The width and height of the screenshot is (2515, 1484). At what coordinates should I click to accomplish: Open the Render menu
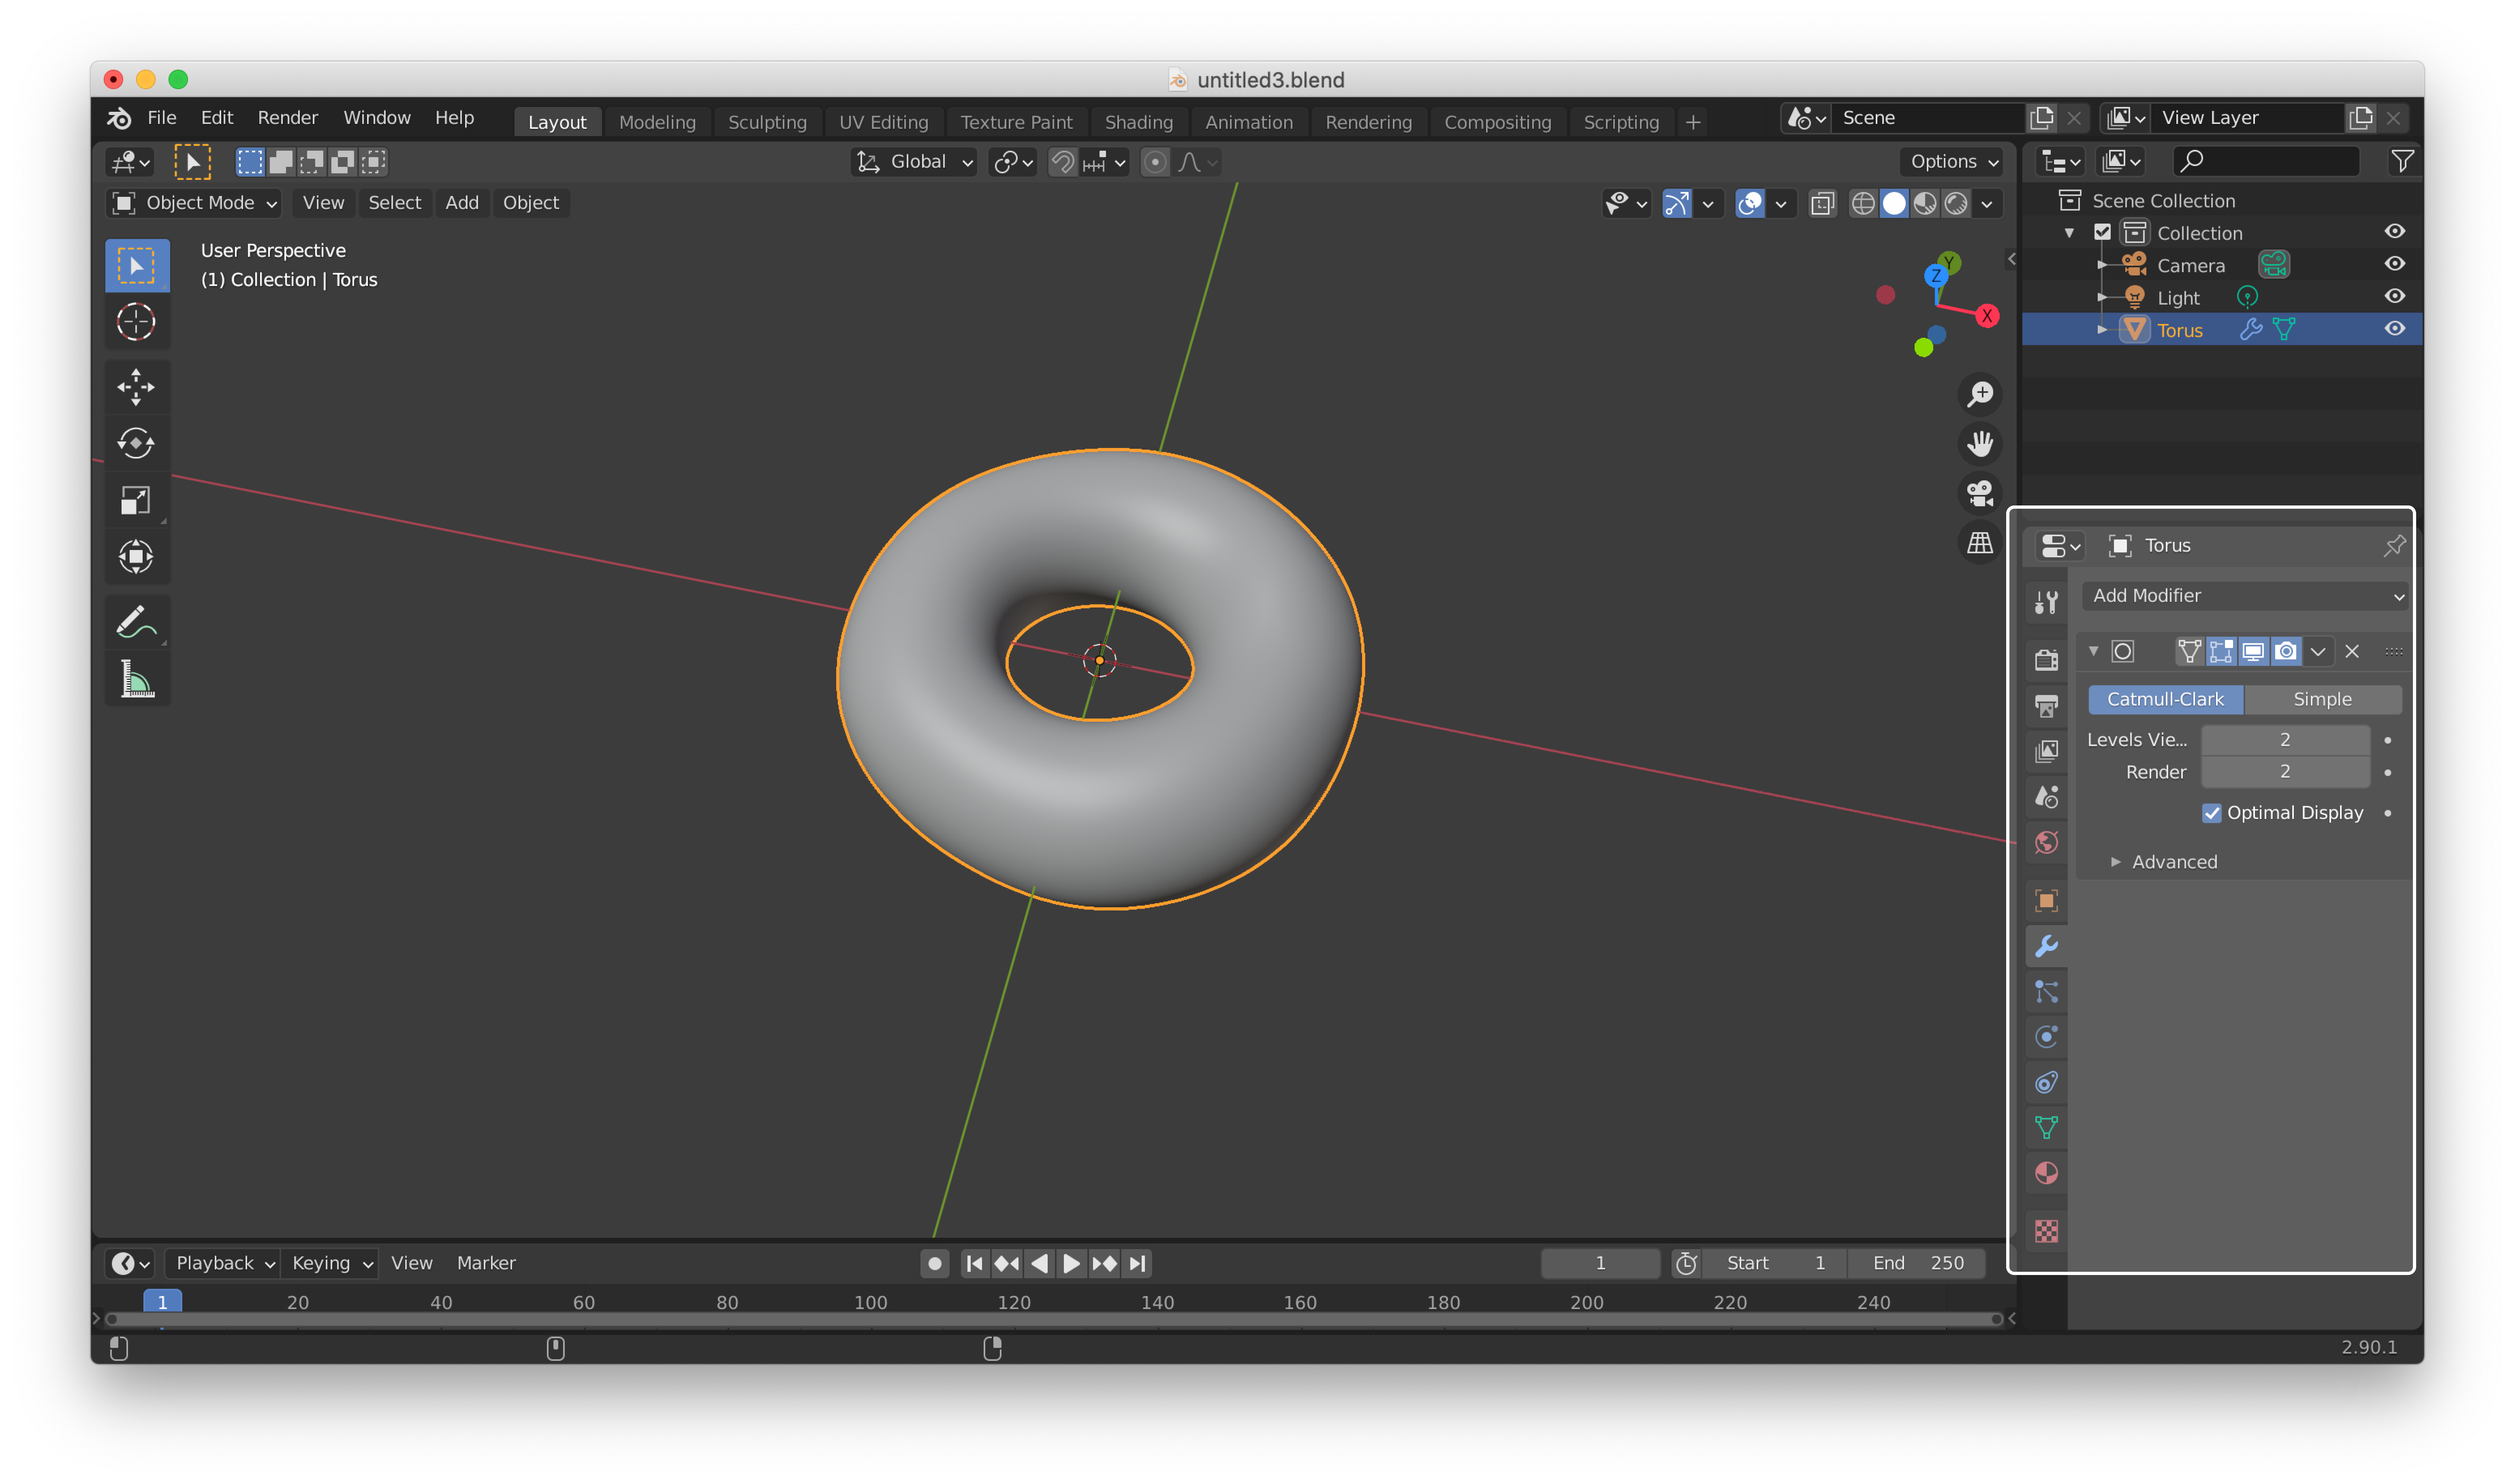288,118
